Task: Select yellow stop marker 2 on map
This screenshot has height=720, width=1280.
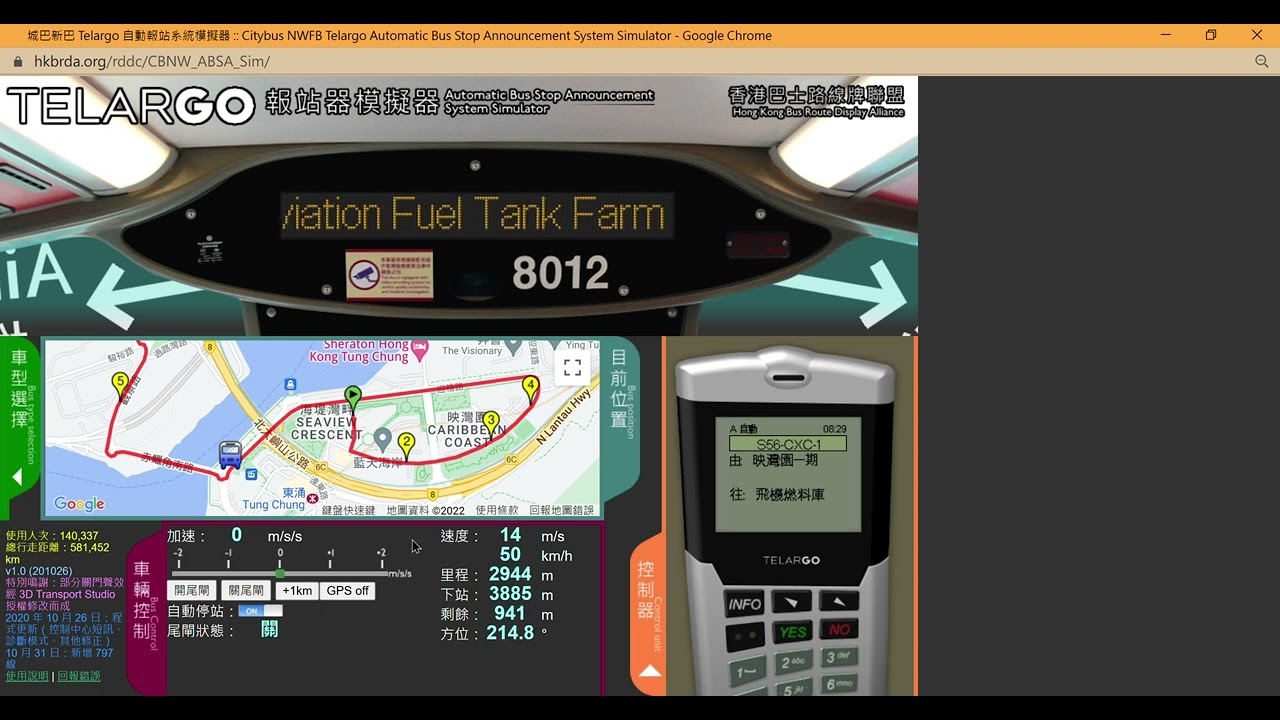Action: (x=406, y=446)
